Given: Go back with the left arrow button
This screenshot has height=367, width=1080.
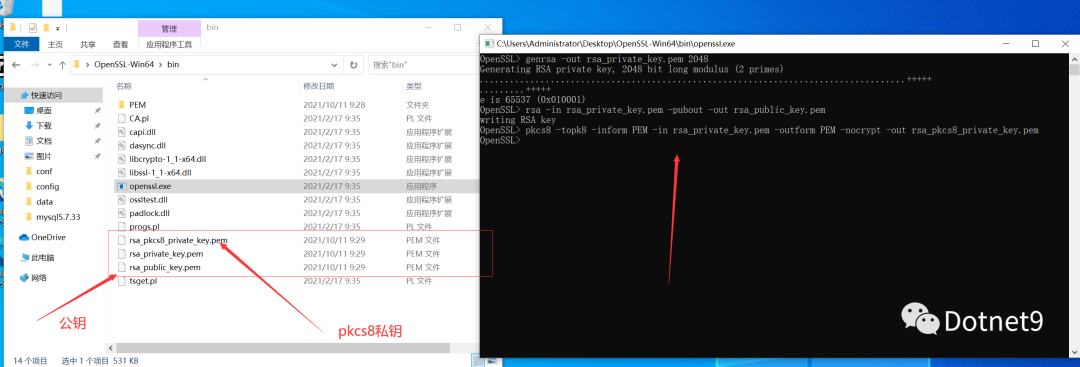Looking at the screenshot, I should click(x=17, y=65).
